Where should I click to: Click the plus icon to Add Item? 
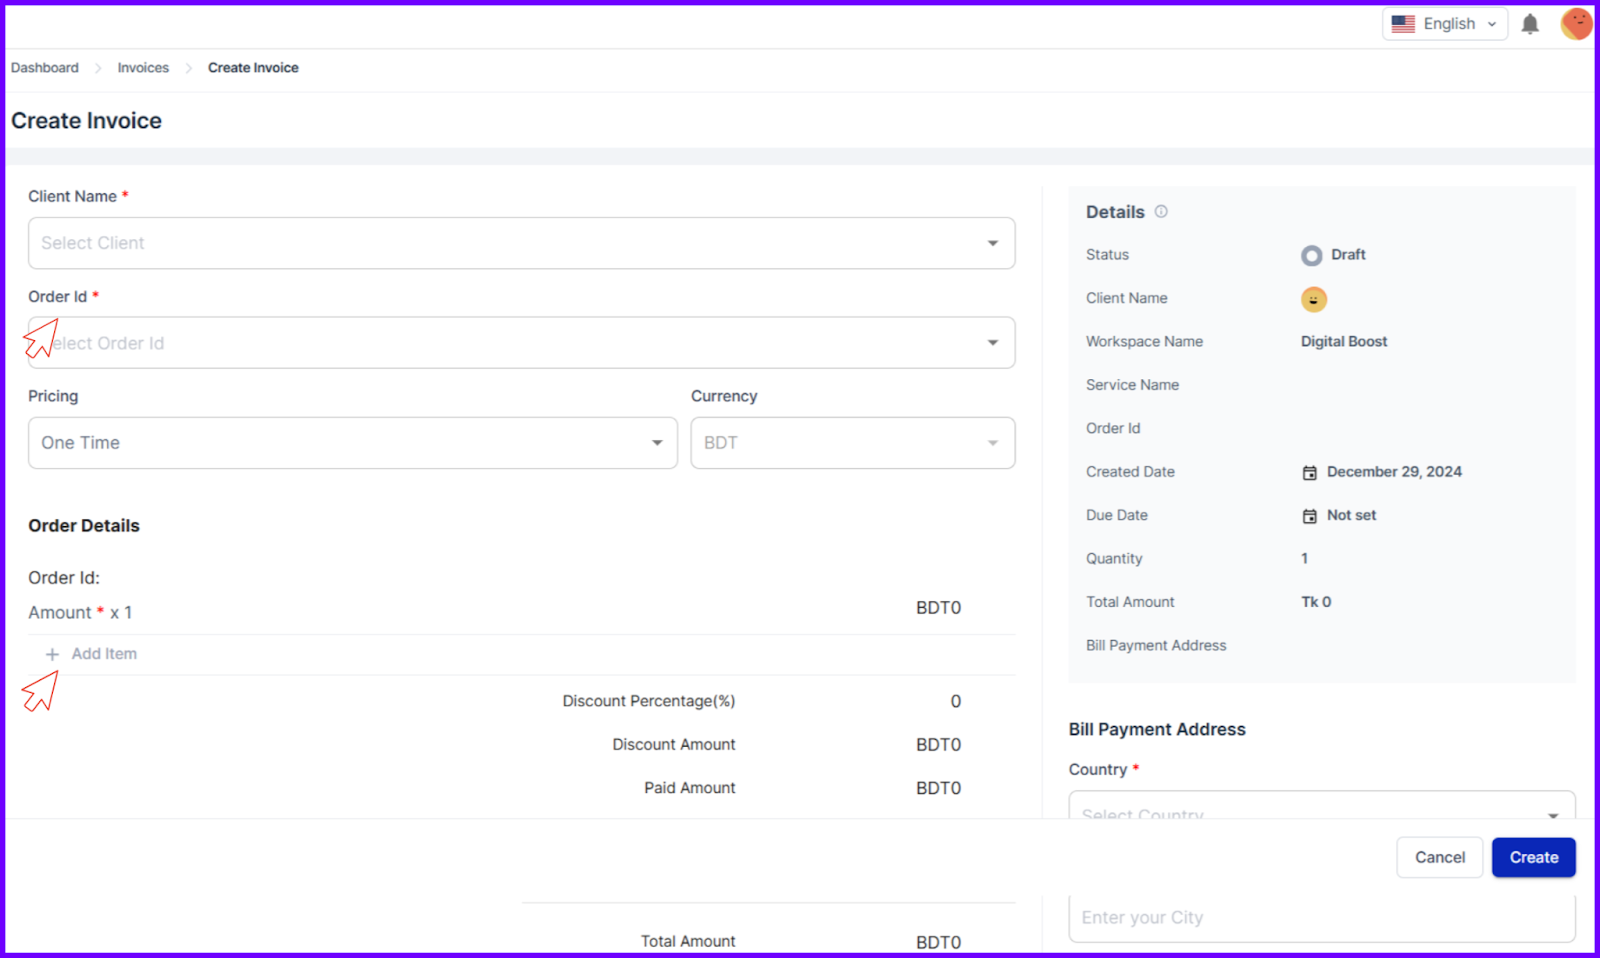pos(52,653)
